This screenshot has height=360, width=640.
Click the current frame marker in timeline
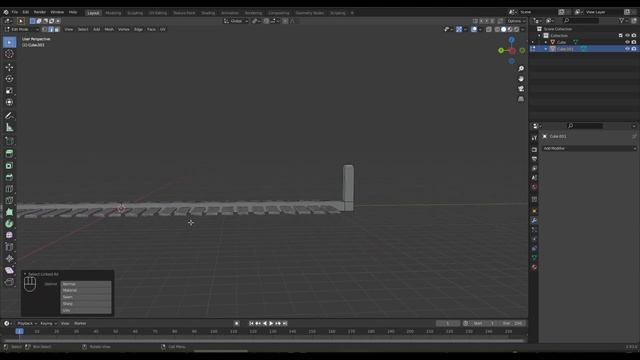[x=19, y=331]
